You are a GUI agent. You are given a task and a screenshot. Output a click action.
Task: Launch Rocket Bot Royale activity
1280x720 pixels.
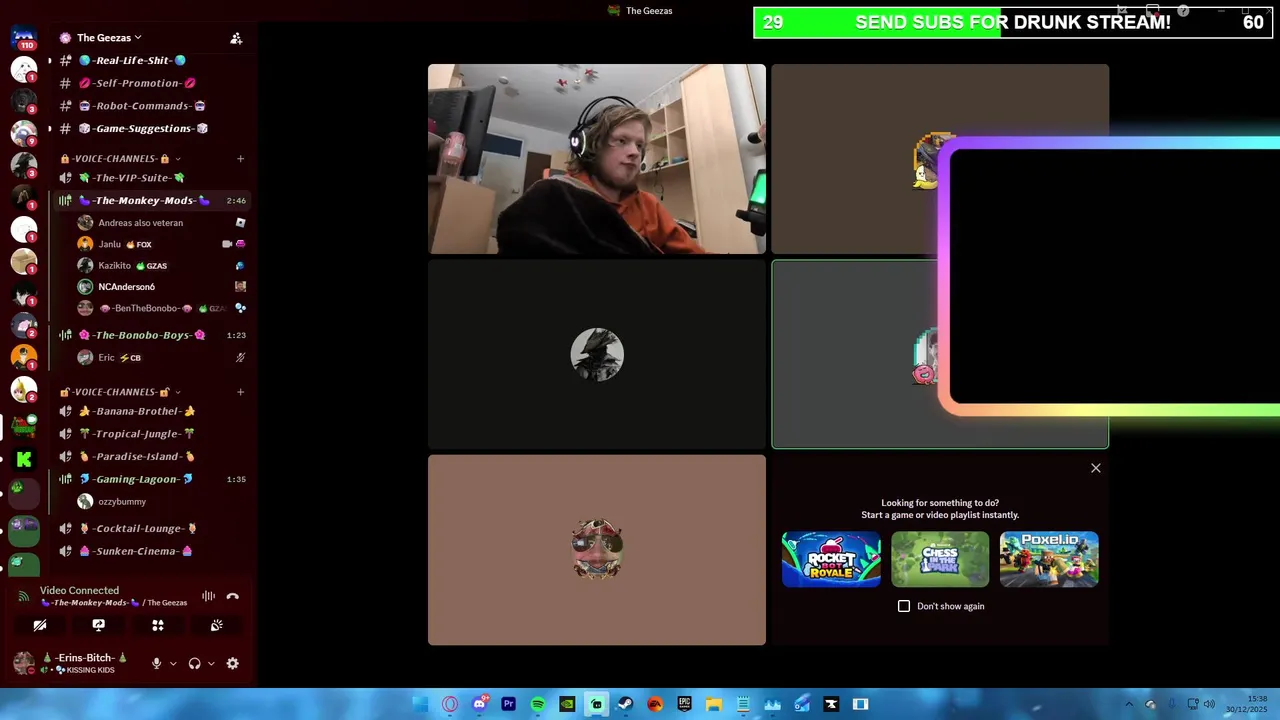click(x=831, y=559)
